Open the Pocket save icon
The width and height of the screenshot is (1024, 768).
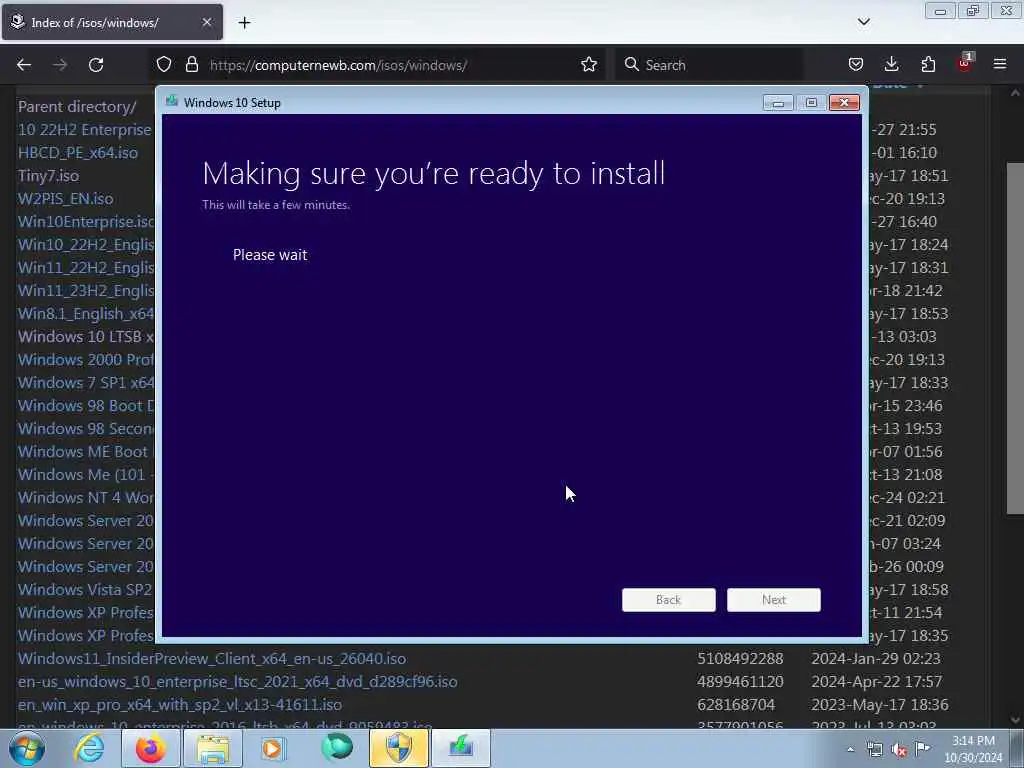(856, 64)
